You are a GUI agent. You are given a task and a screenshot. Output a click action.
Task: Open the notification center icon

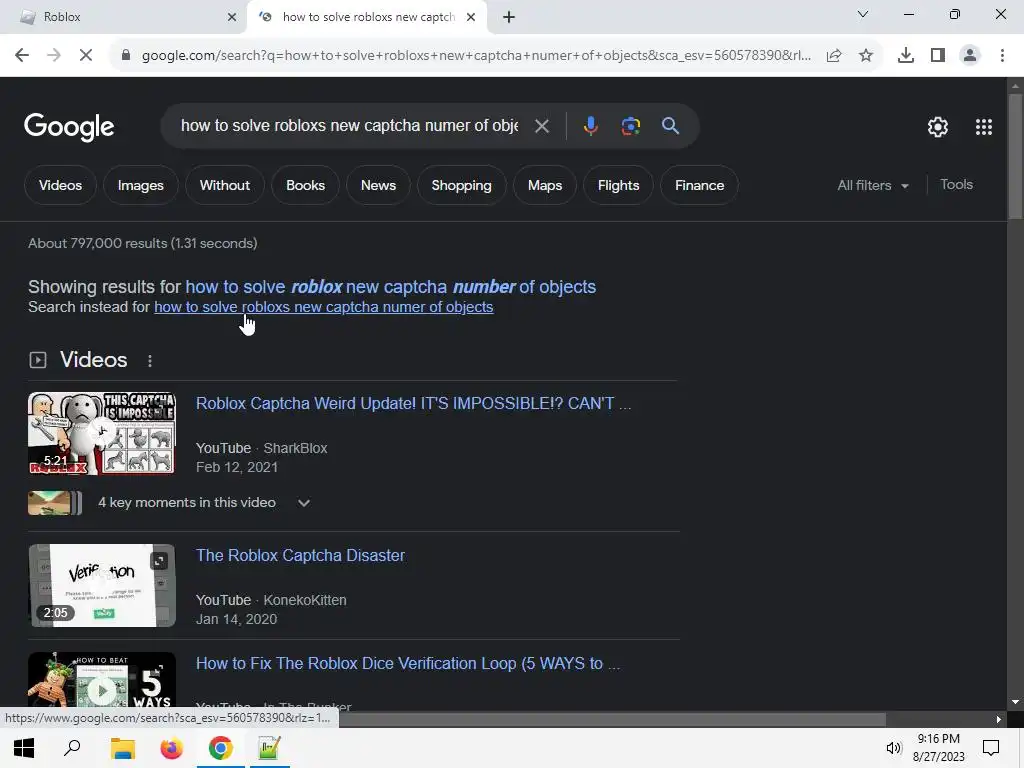click(x=991, y=748)
